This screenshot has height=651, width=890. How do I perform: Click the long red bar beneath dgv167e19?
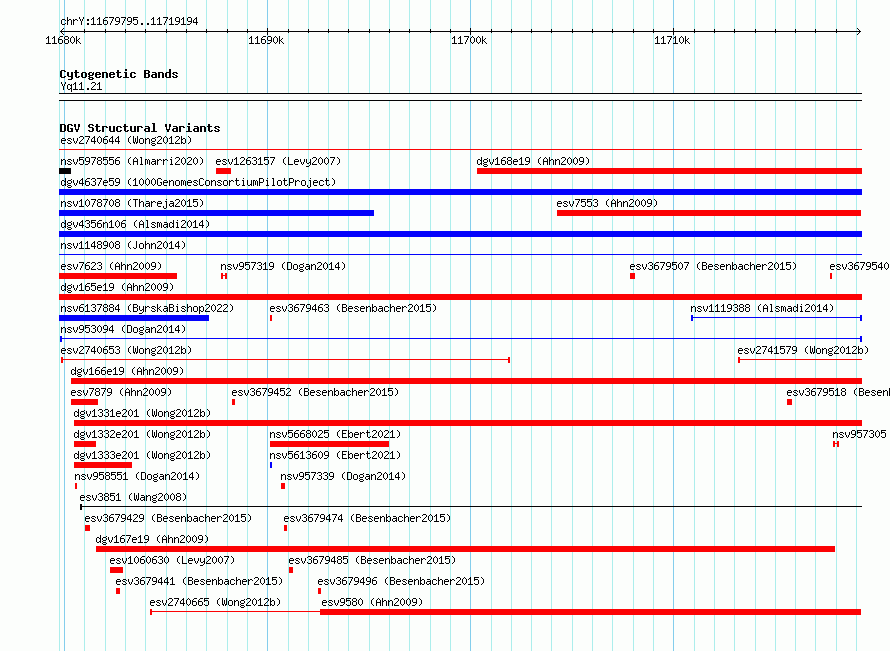click(465, 549)
